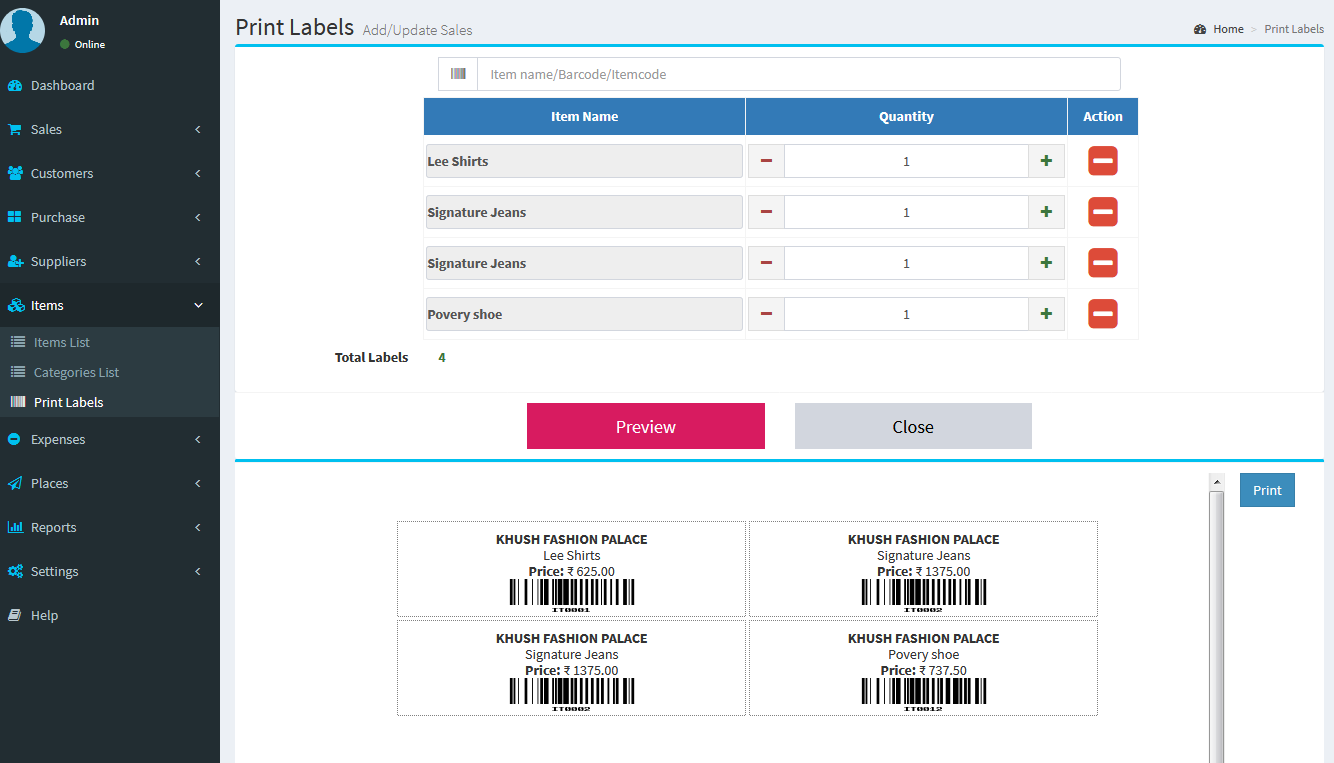
Task: Click the Admin user name
Action: pos(79,20)
